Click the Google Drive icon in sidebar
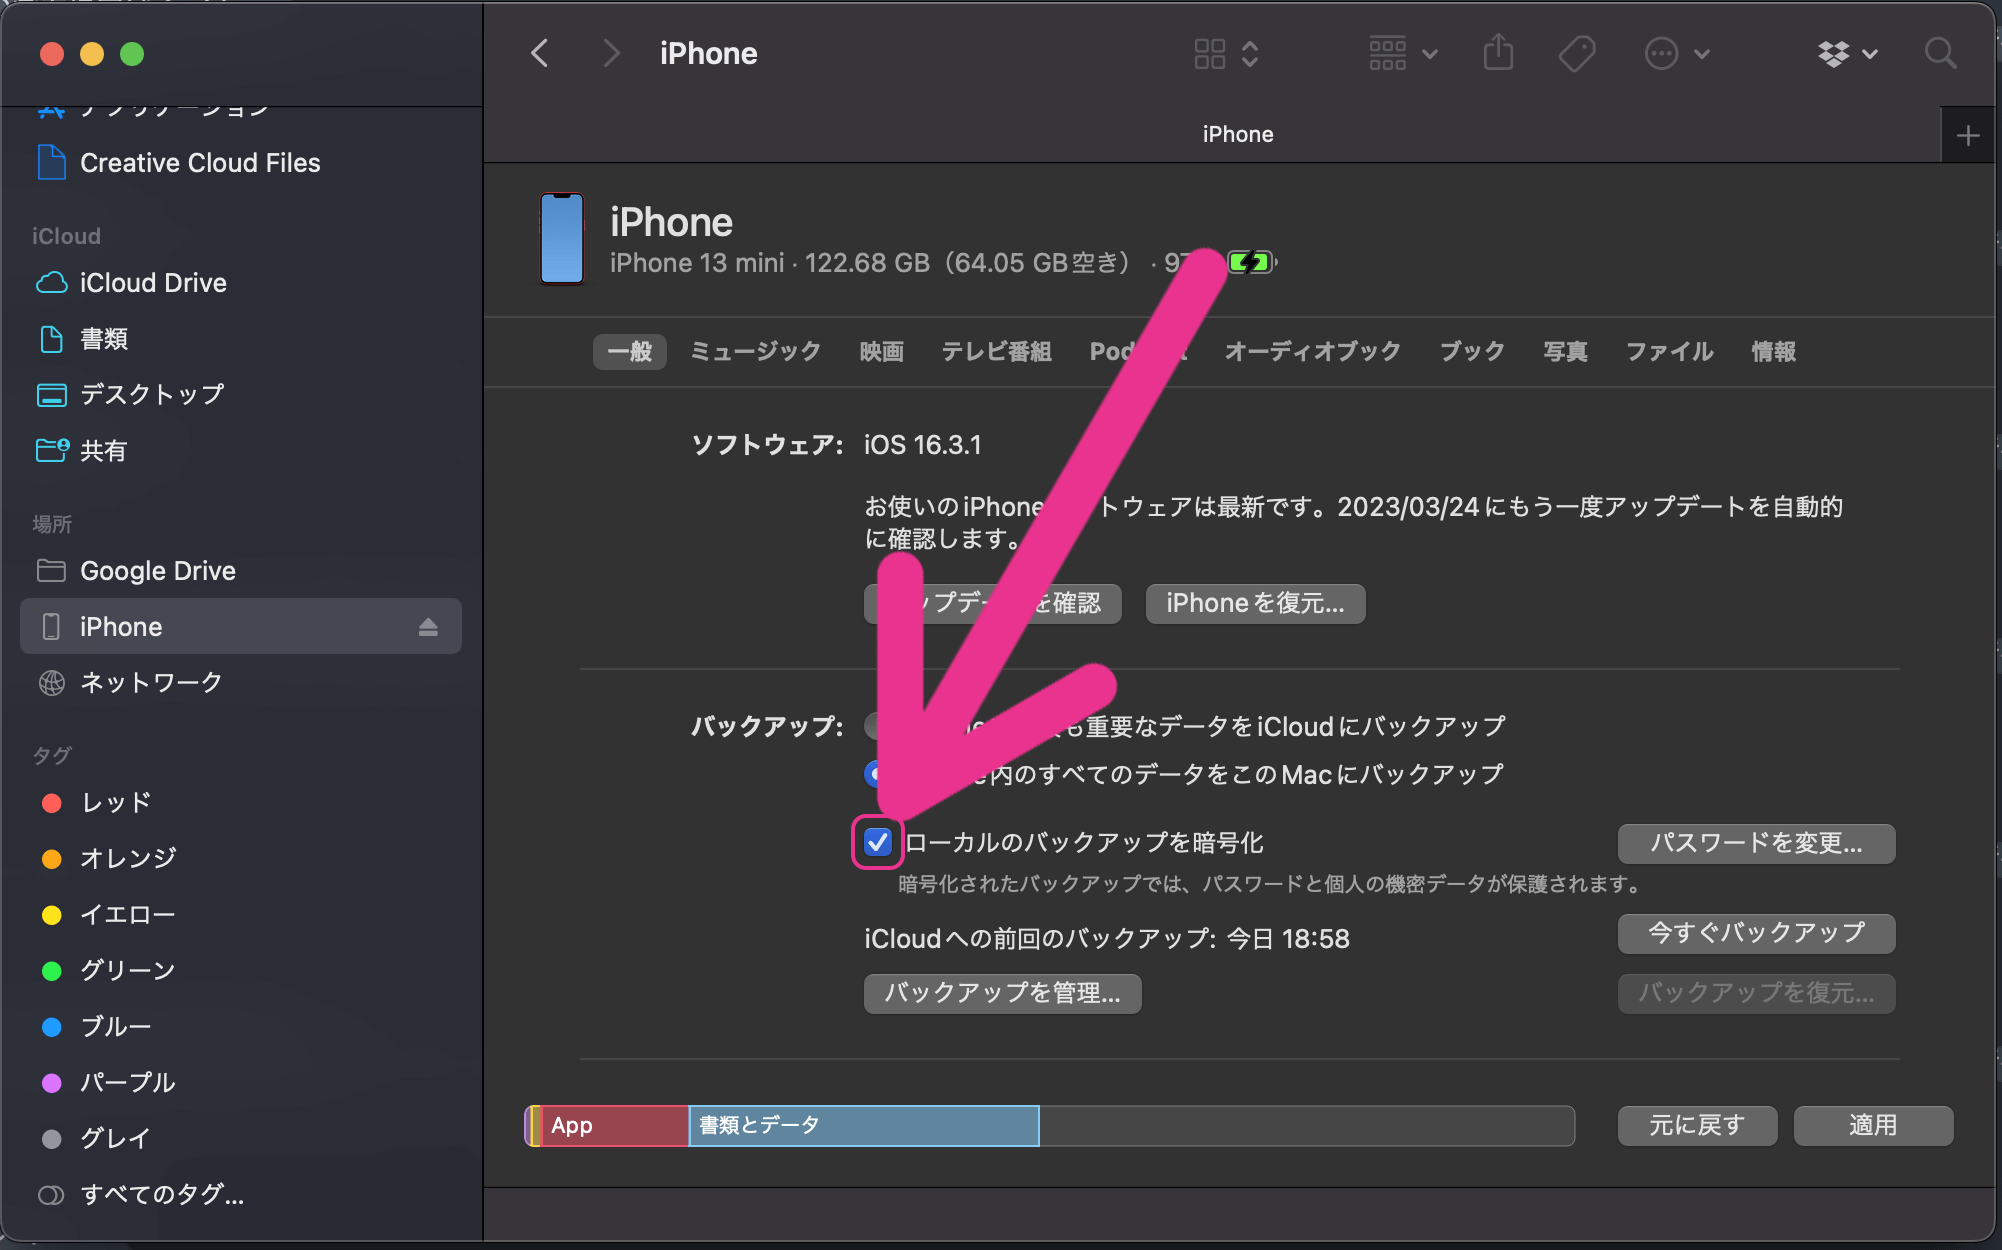Screen dimensions: 2002x1250 50,570
